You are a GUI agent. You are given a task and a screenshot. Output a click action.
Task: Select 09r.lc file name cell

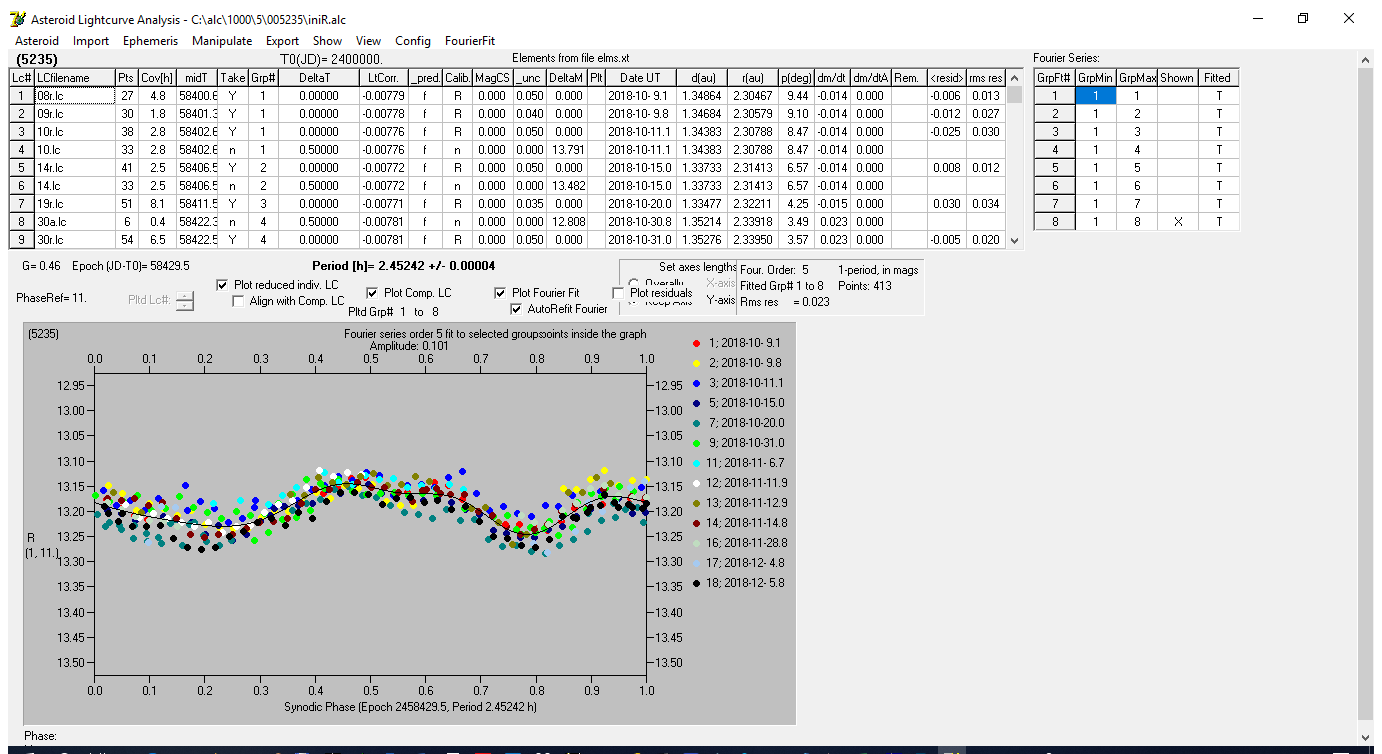73,114
